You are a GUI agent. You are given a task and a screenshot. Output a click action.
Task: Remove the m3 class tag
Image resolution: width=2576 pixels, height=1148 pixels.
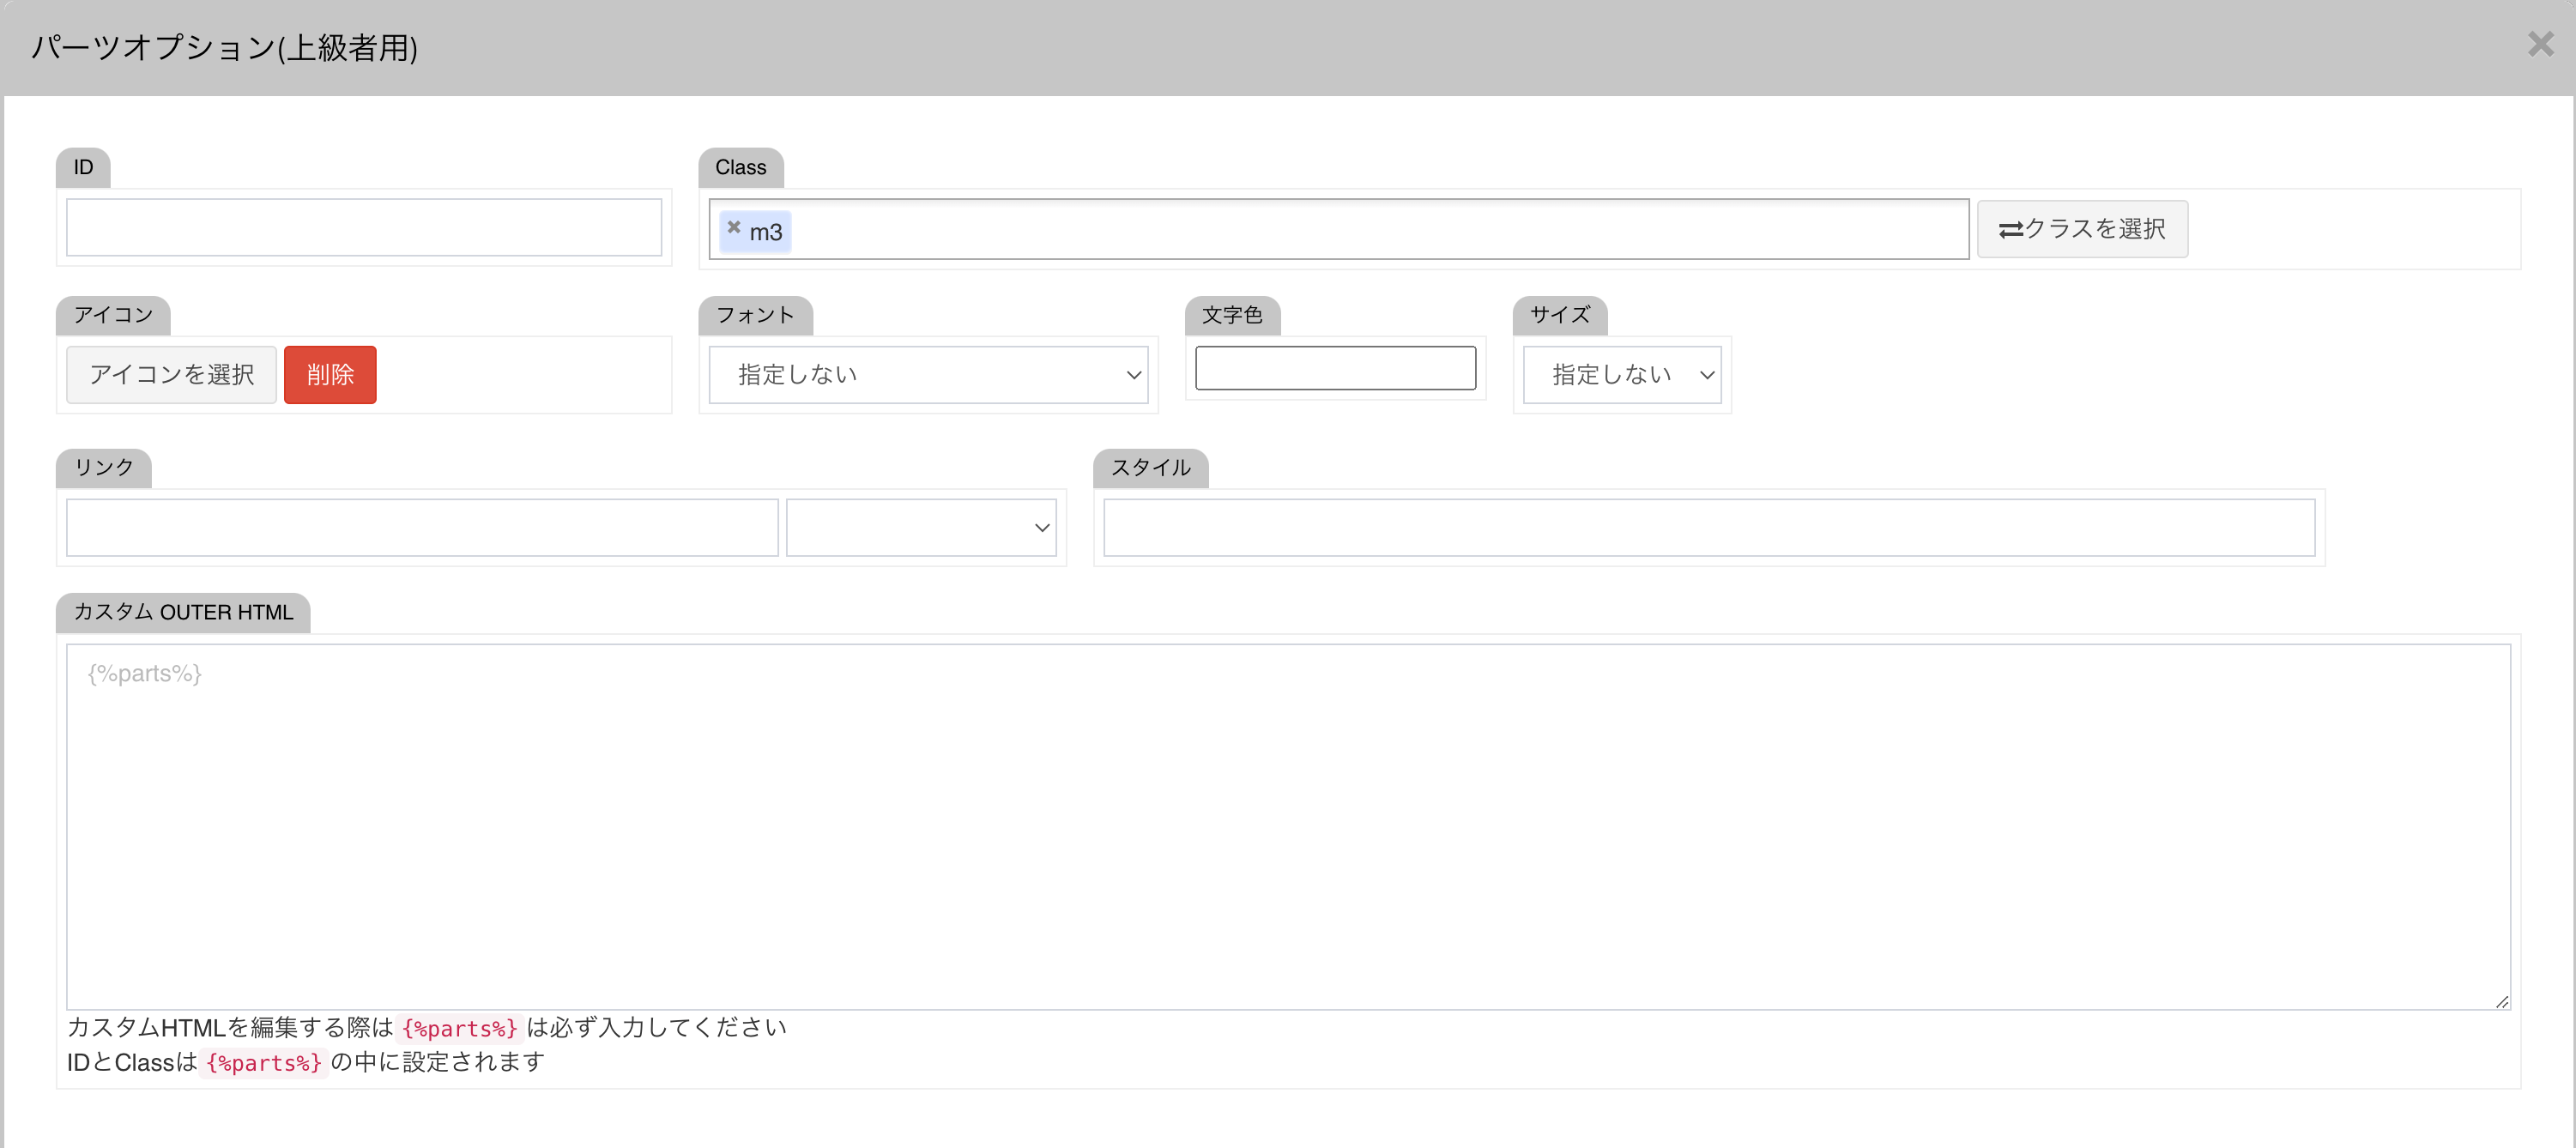[x=734, y=227]
